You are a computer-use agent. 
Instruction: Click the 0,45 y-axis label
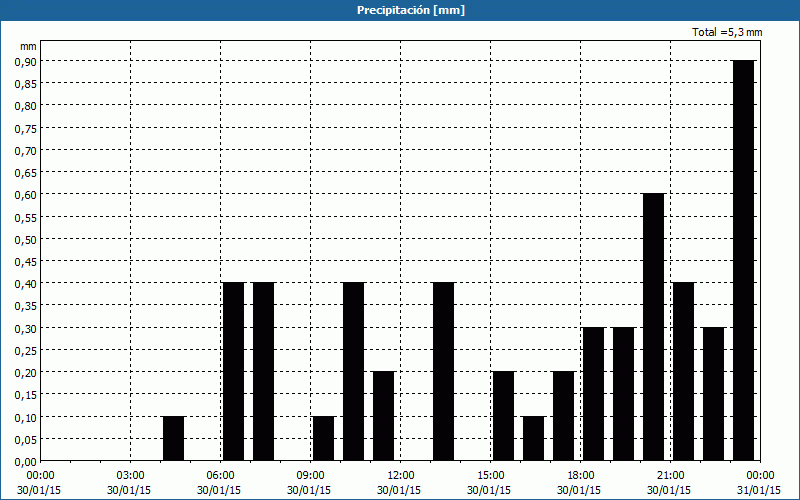[26, 261]
